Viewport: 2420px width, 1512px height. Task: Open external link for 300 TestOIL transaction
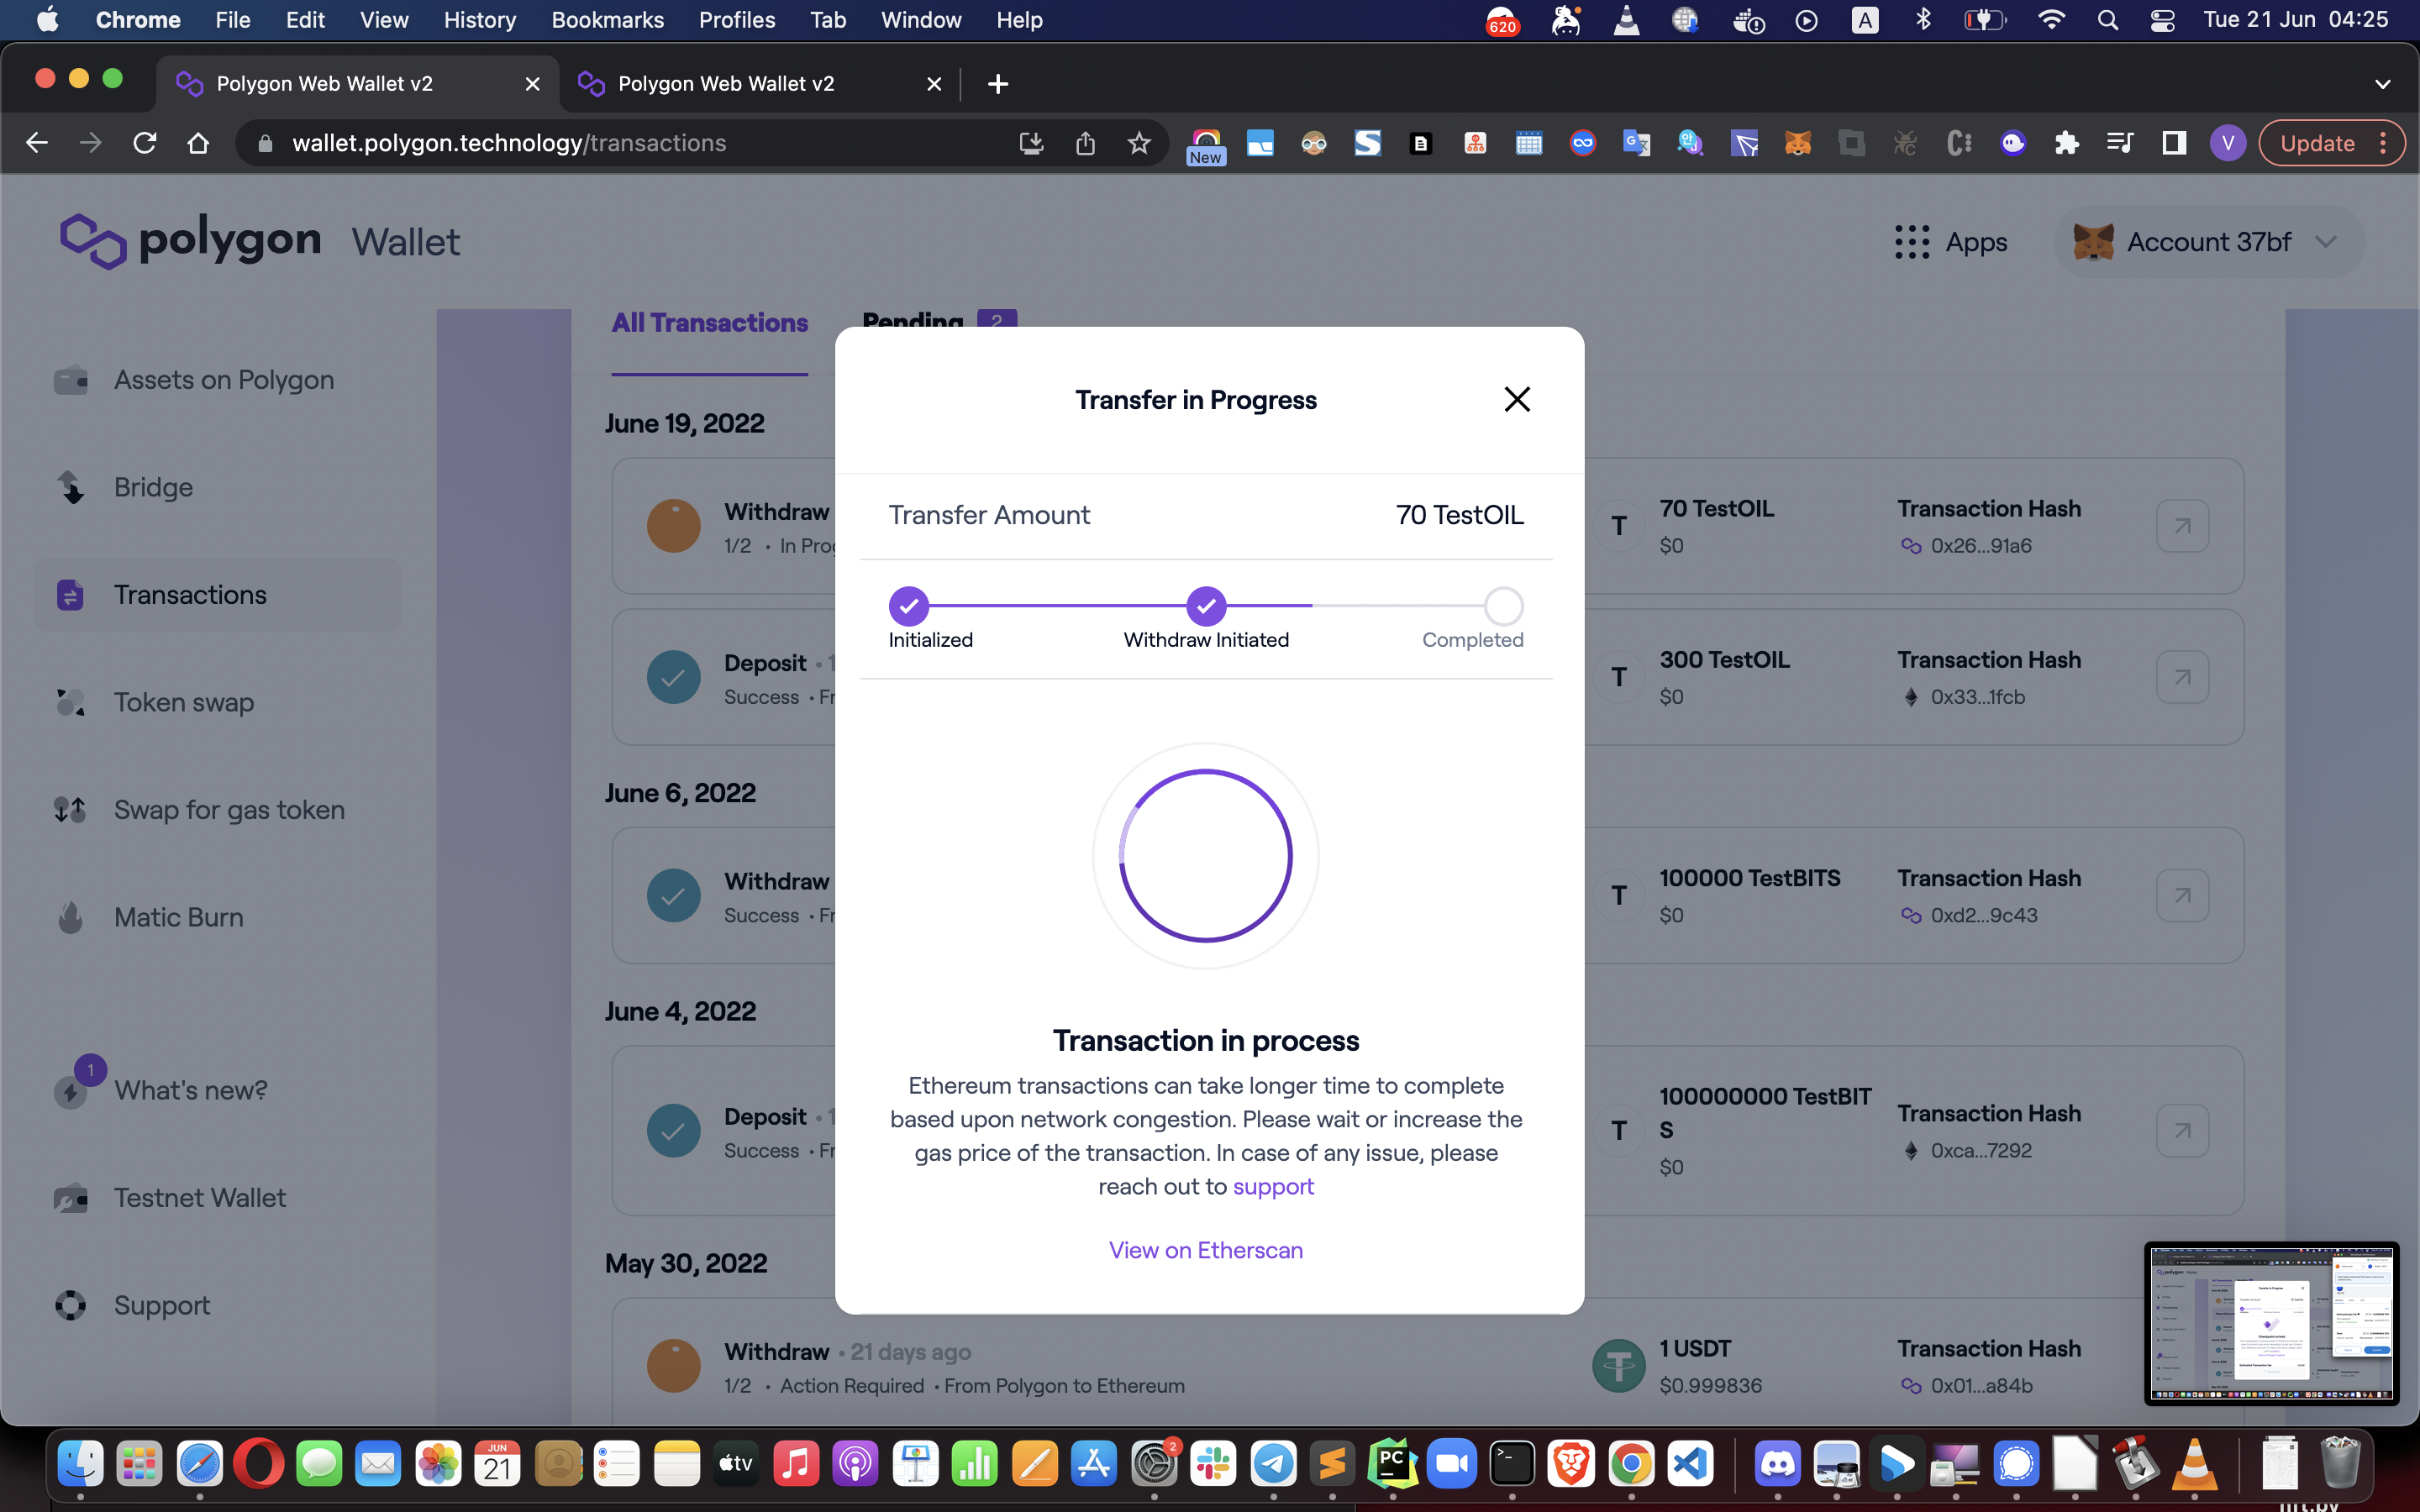pyautogui.click(x=2181, y=677)
